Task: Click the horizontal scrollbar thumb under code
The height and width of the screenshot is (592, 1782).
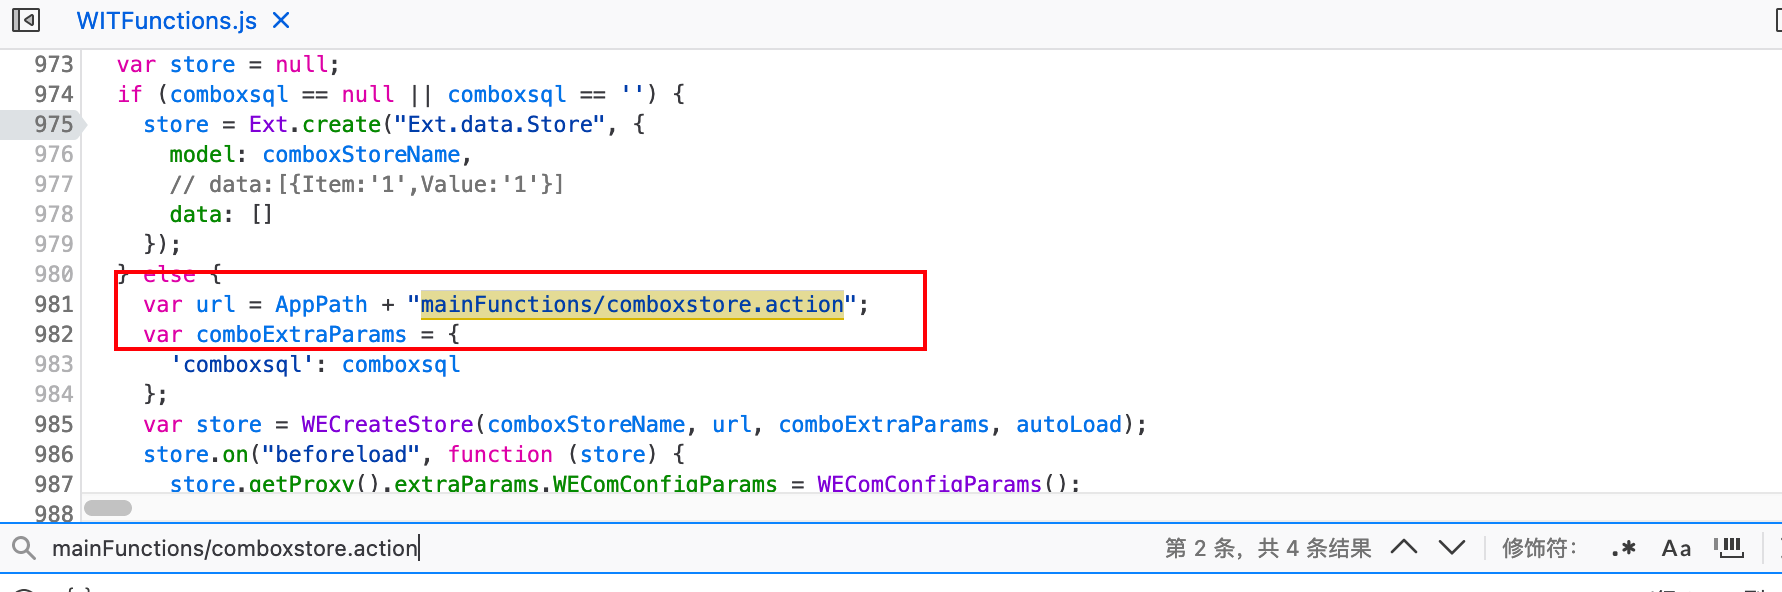Action: tap(108, 508)
